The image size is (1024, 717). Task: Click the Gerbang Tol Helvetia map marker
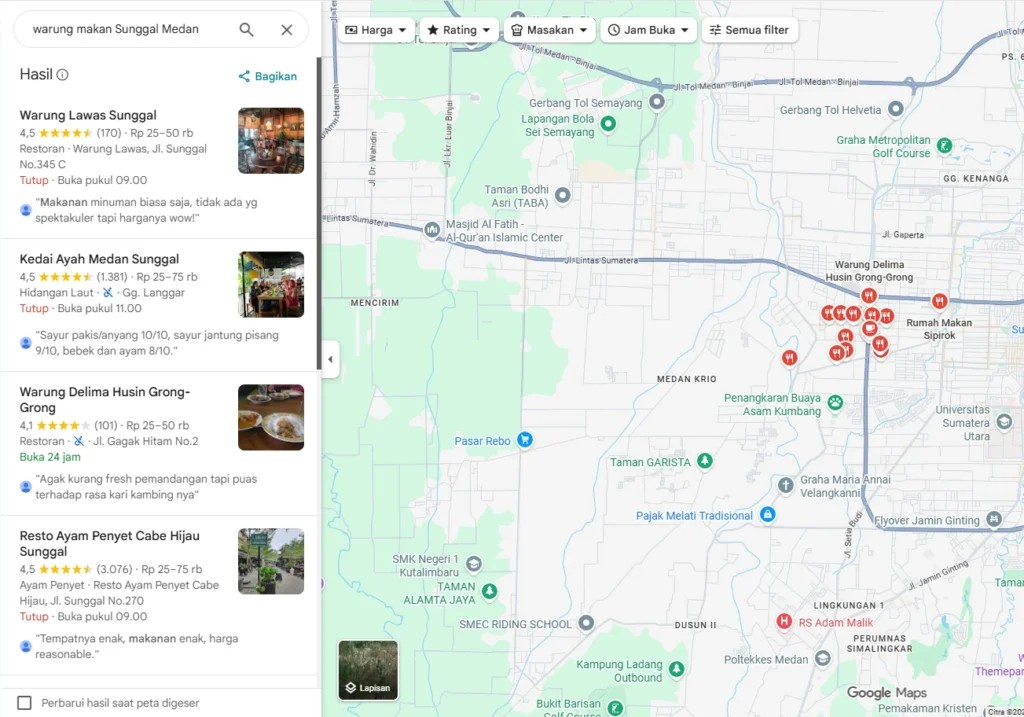pos(896,109)
